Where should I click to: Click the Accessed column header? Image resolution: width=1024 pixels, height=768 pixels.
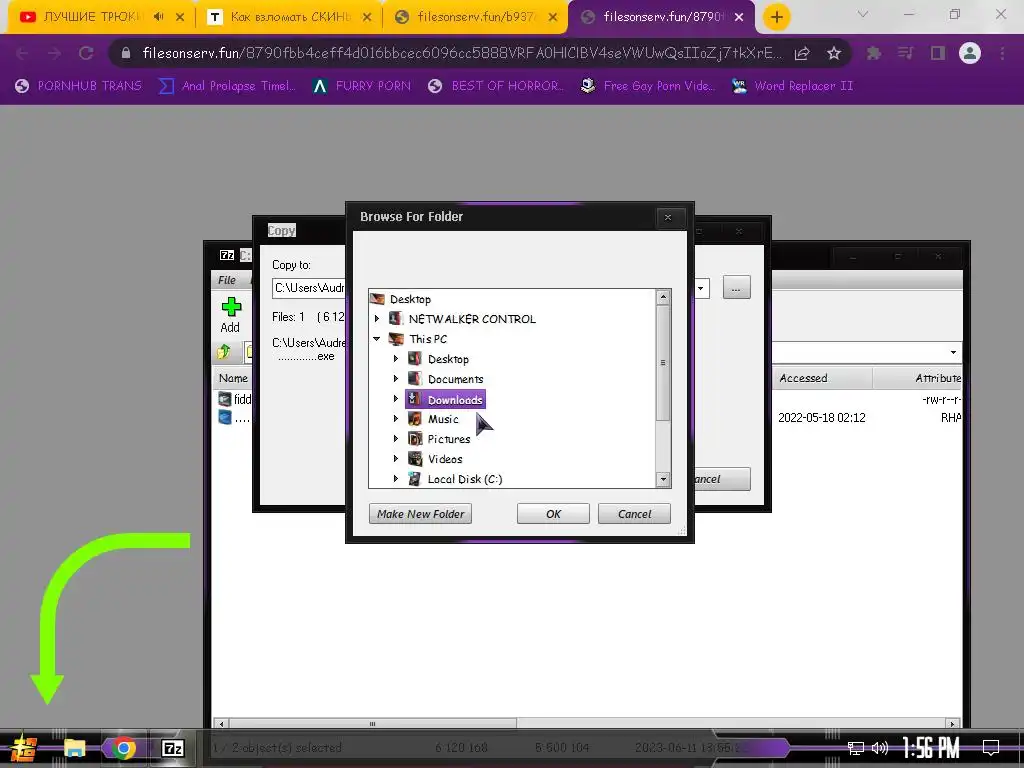pos(822,378)
